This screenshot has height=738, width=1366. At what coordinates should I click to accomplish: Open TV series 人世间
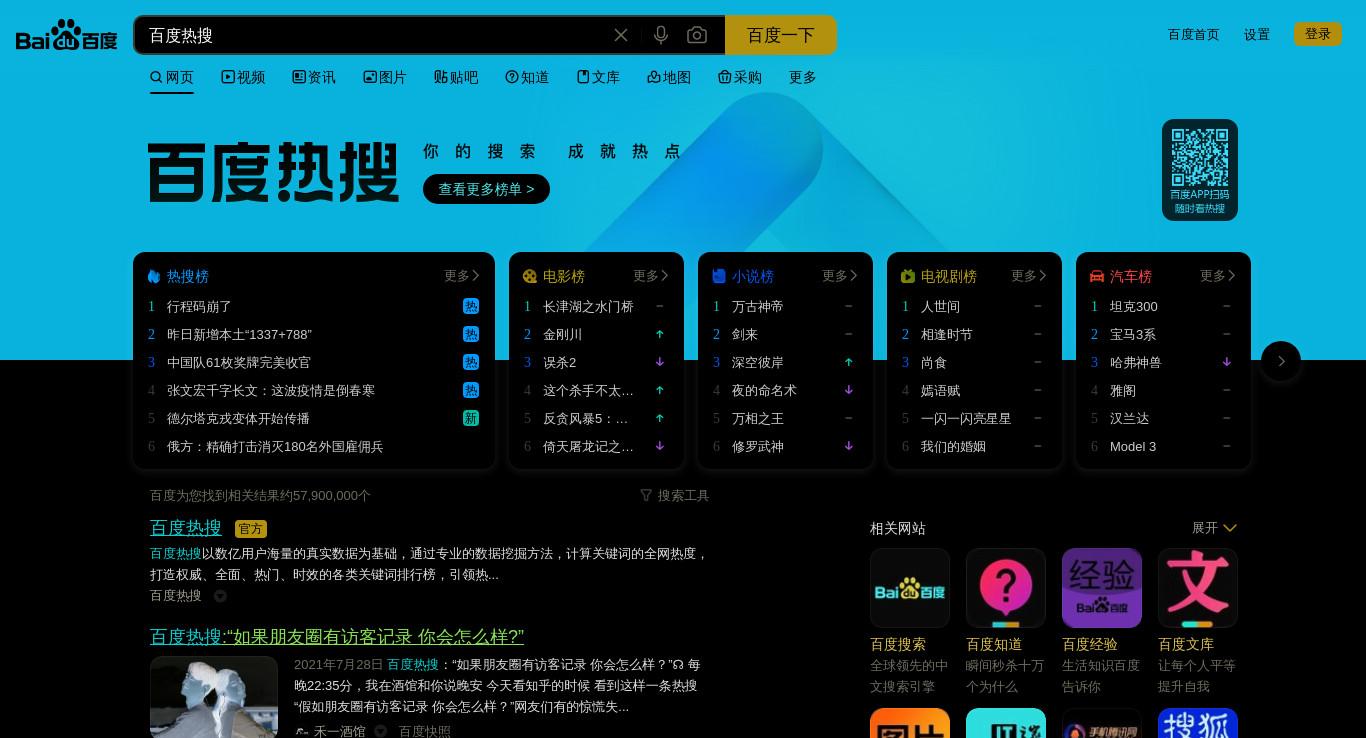pos(940,306)
